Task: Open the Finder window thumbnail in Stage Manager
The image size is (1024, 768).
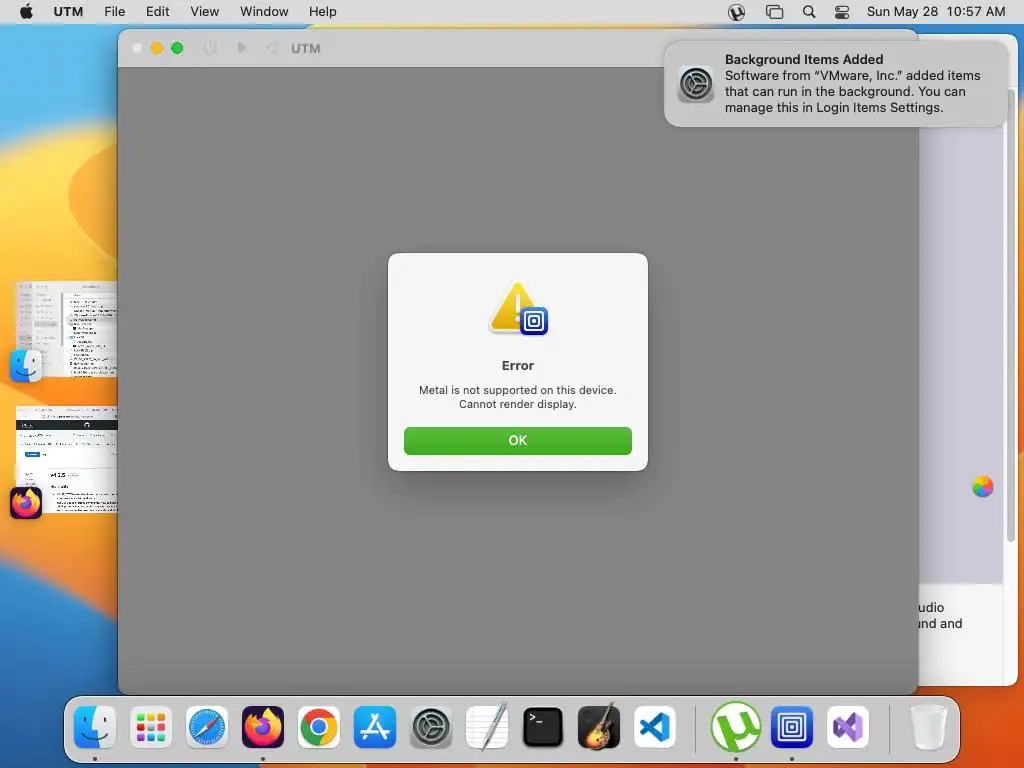Action: point(67,329)
